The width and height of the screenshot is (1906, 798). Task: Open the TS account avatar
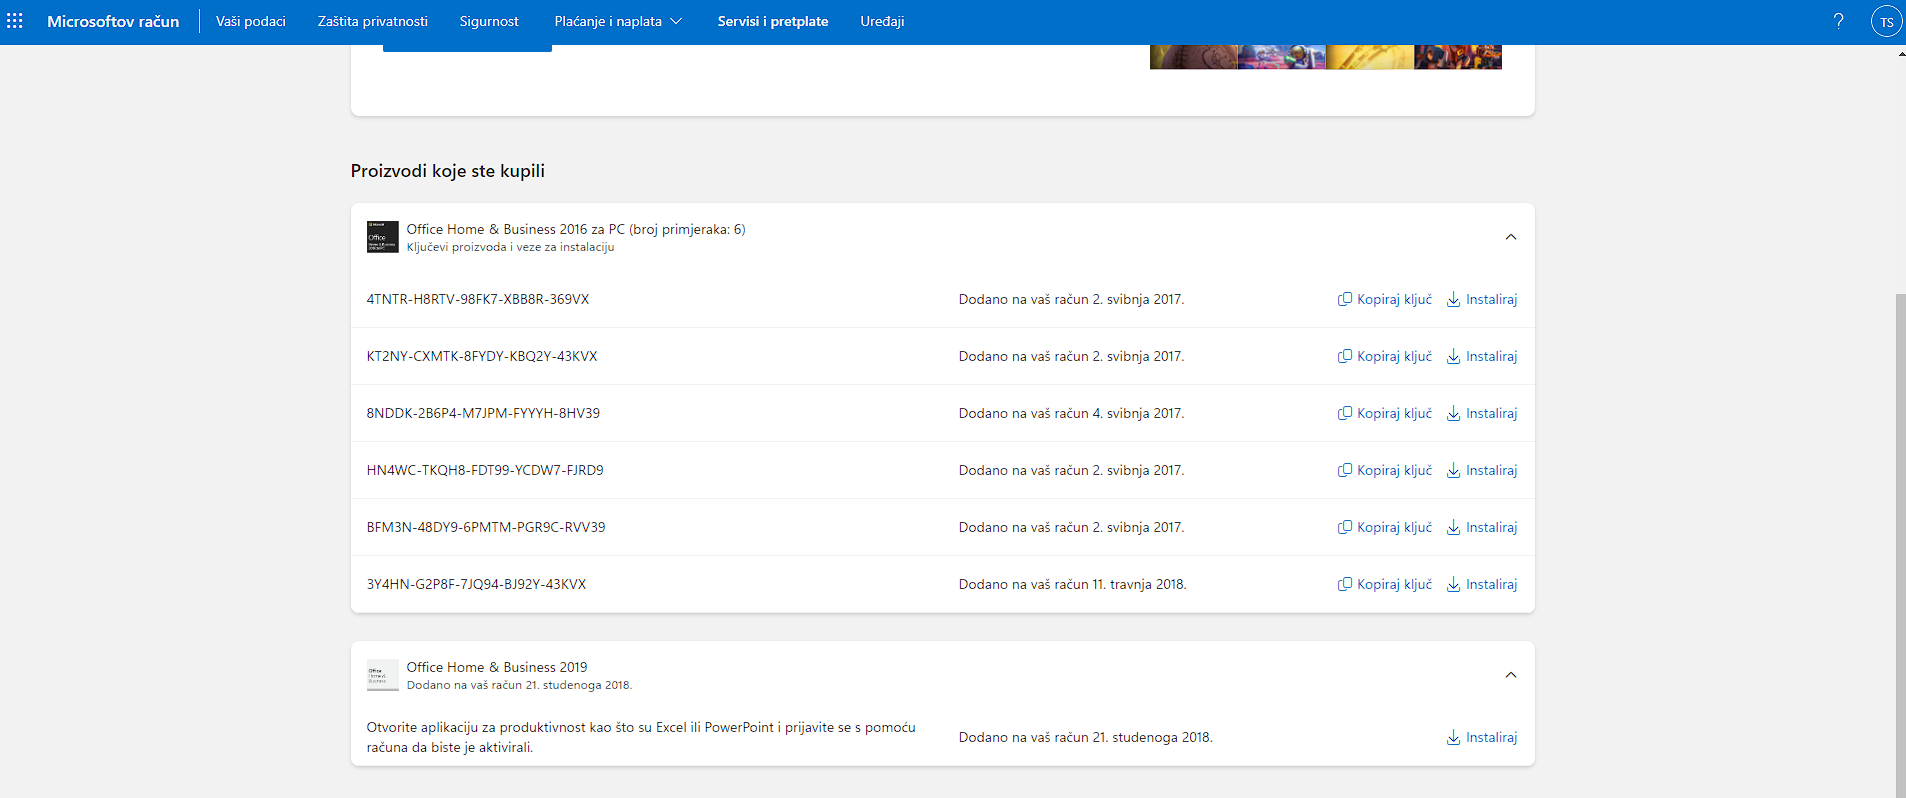point(1886,21)
